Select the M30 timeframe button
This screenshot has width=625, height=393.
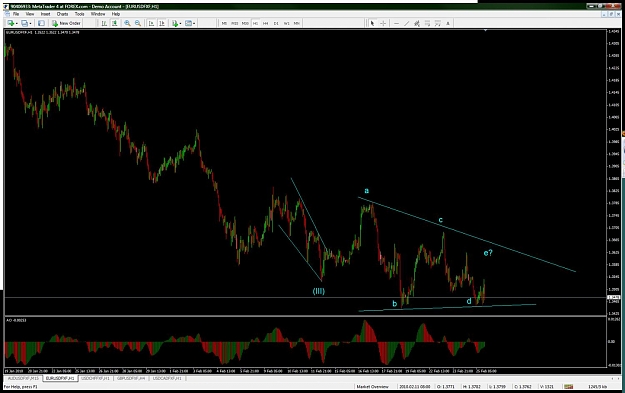[x=245, y=23]
